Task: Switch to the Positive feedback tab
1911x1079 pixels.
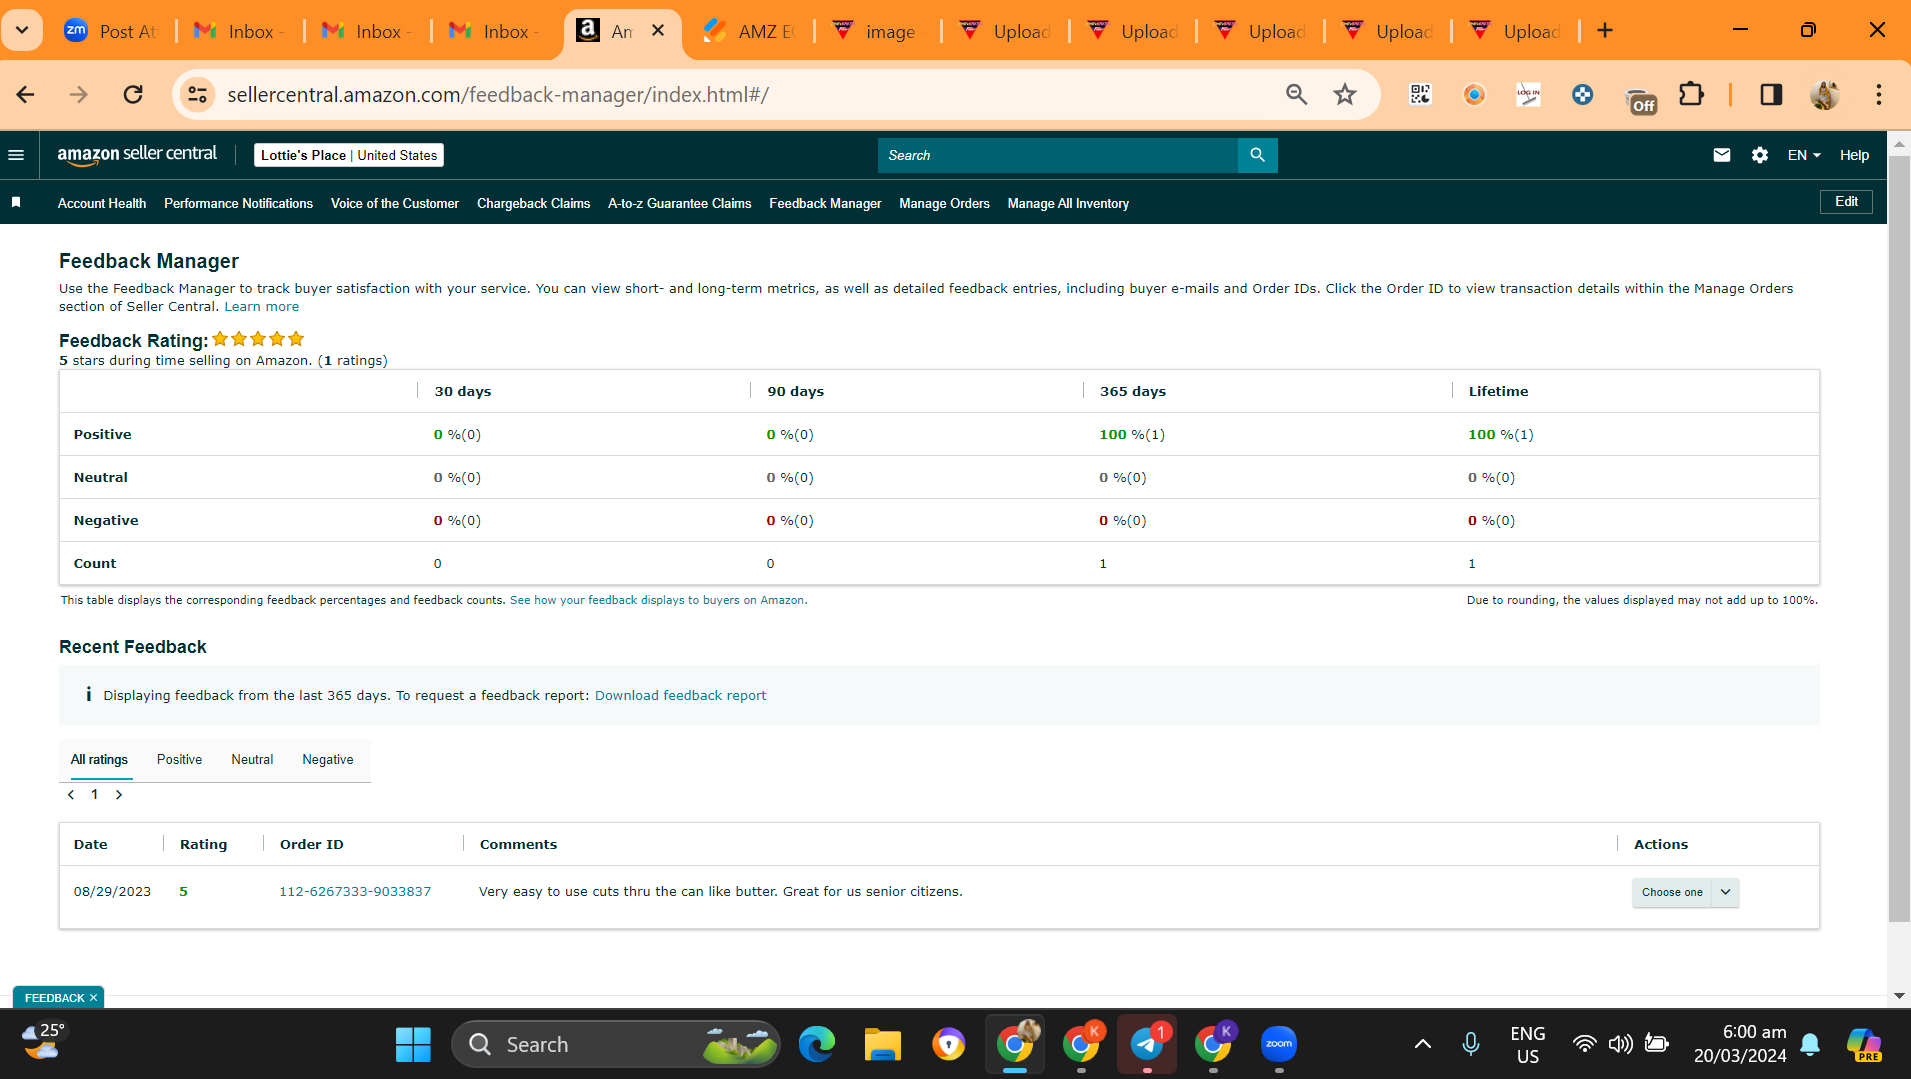Action: click(x=179, y=760)
